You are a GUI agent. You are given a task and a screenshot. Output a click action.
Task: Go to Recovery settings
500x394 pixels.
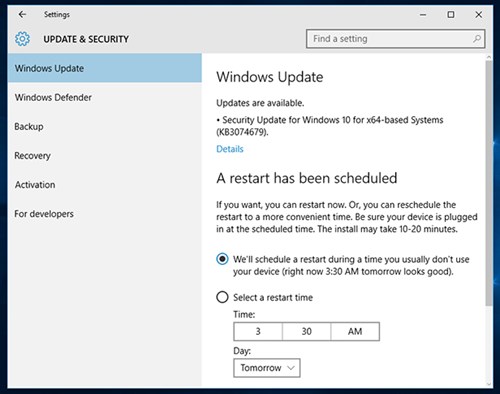105,156
